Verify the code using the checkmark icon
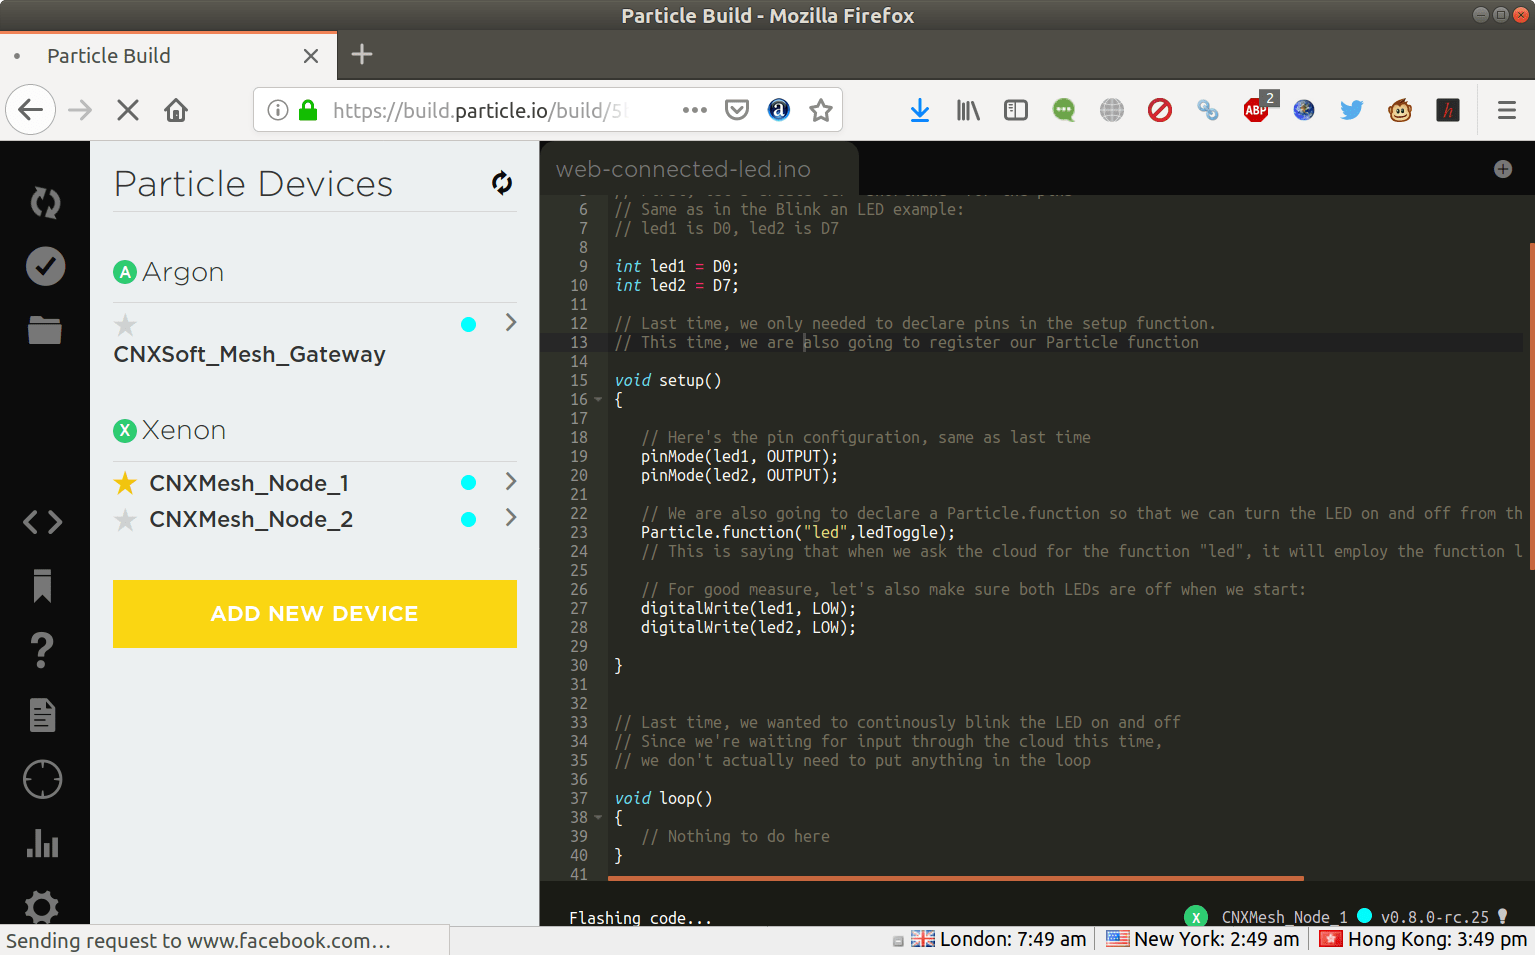The image size is (1535, 955). (x=45, y=266)
